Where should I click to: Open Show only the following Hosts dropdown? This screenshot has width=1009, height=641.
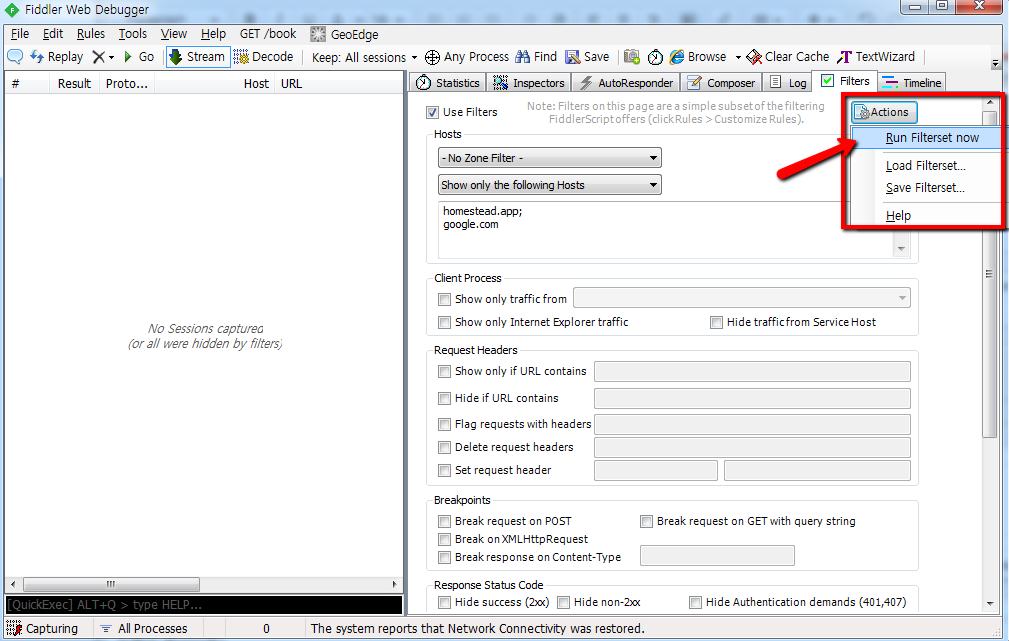click(x=550, y=185)
